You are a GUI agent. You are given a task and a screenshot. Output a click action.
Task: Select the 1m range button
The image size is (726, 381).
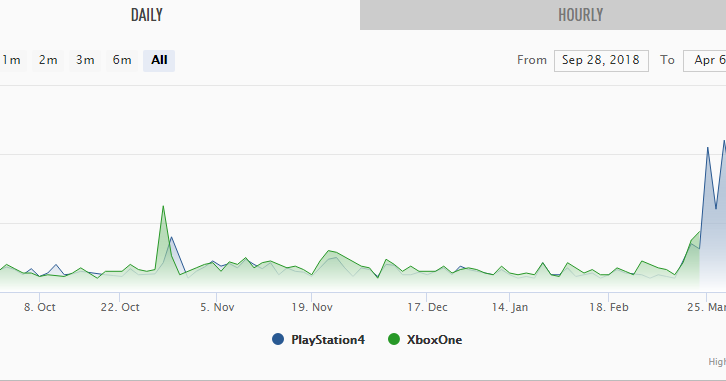[11, 60]
